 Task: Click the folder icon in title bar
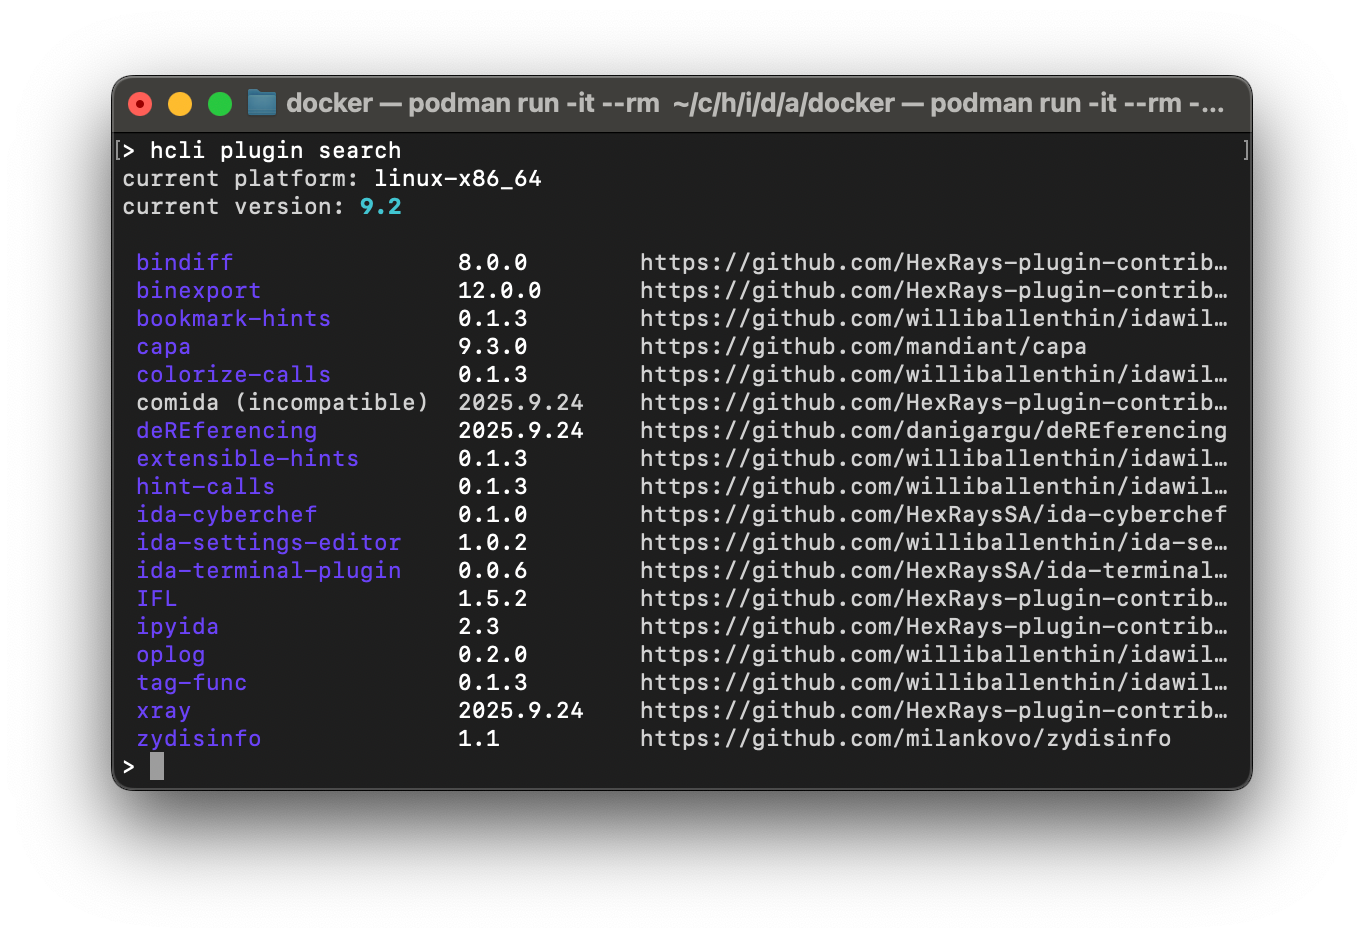(262, 103)
